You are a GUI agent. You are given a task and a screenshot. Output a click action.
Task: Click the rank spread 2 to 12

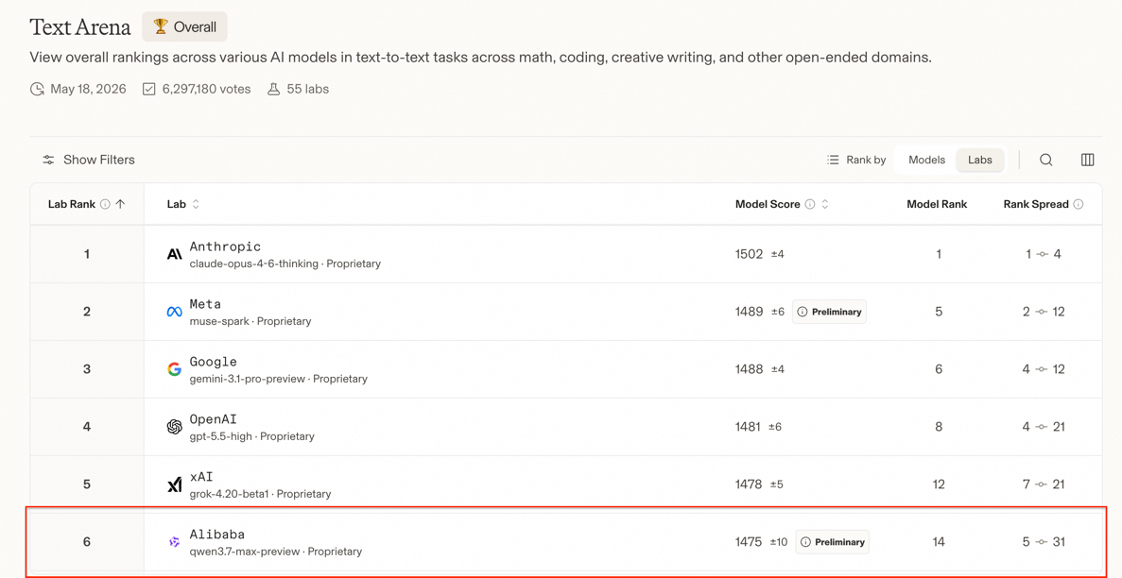[1044, 312]
